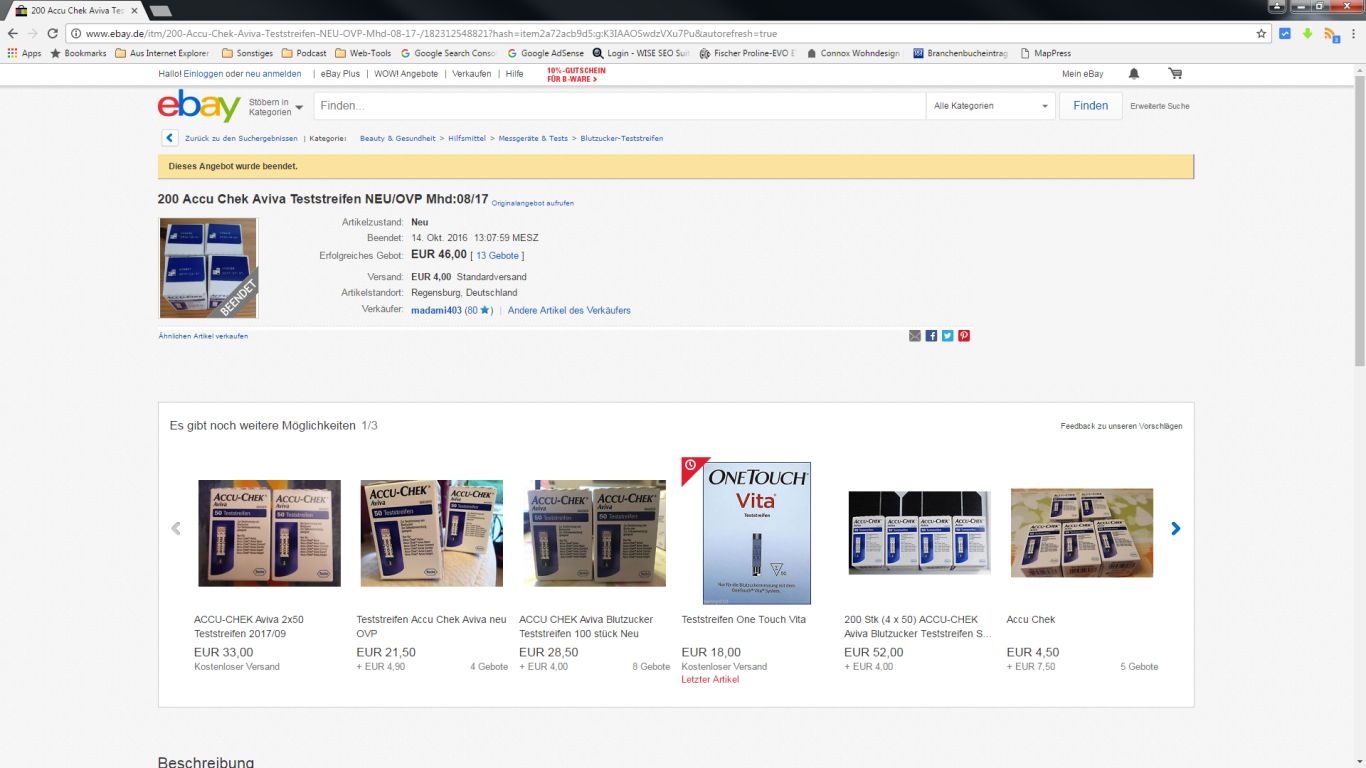This screenshot has width=1366, height=768.
Task: Open the eBay shopping cart icon
Action: tap(1175, 74)
